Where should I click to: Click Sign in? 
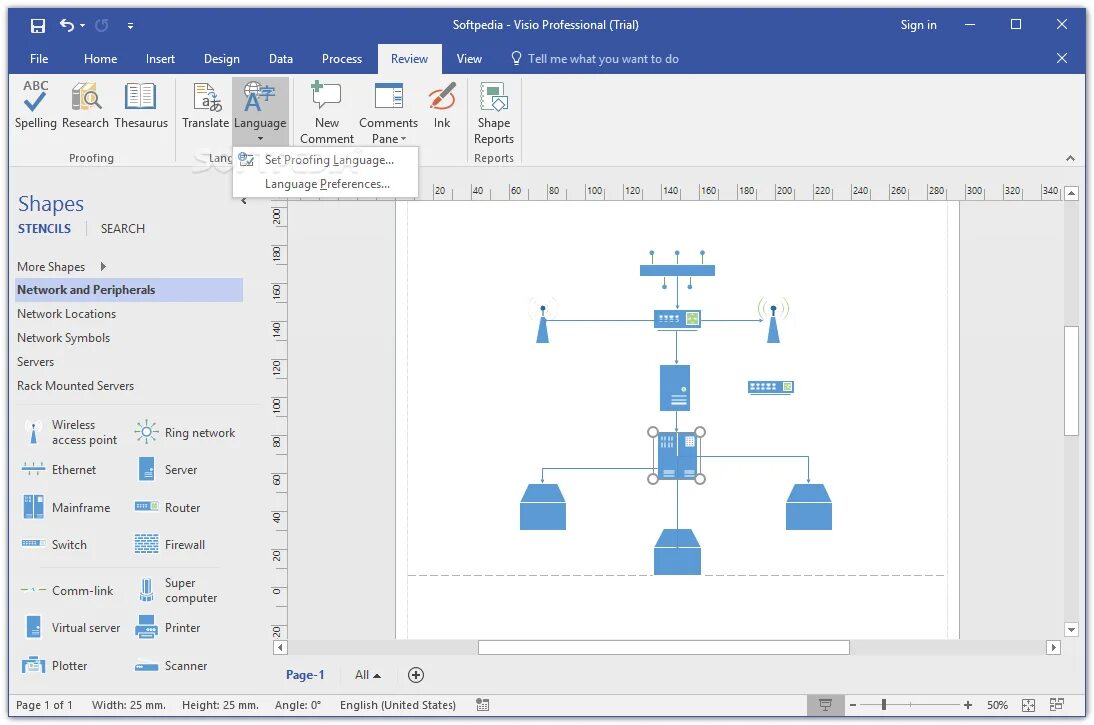tap(918, 25)
